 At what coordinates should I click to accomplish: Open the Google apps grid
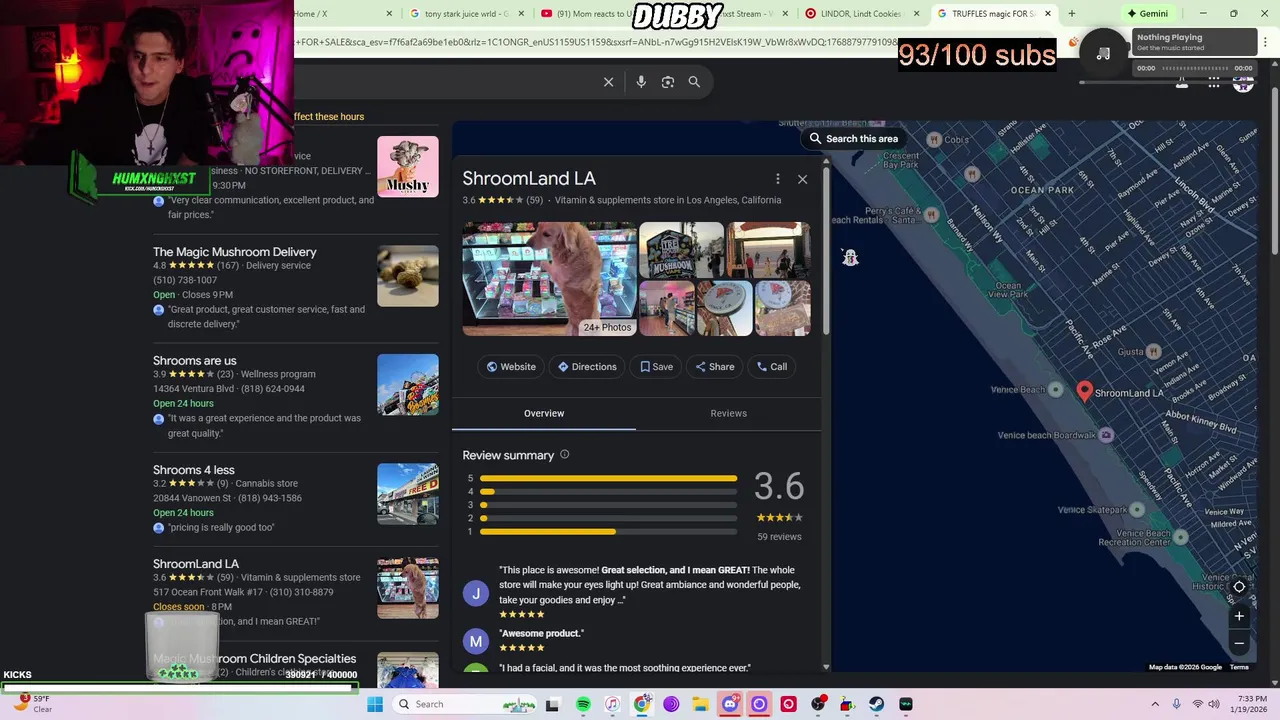1214,84
